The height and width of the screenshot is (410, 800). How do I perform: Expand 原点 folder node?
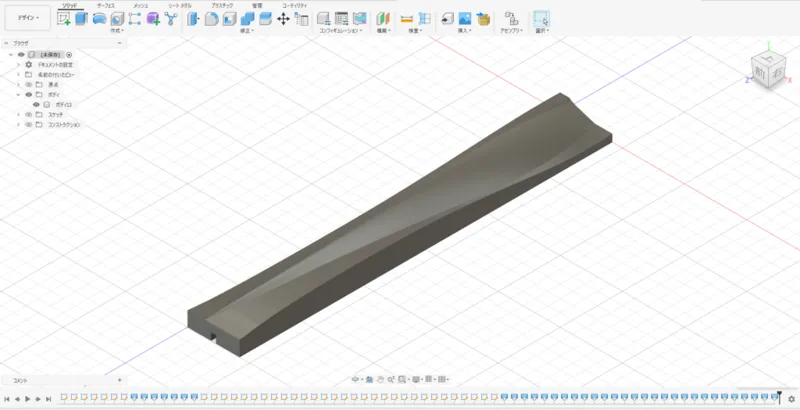tap(18, 85)
